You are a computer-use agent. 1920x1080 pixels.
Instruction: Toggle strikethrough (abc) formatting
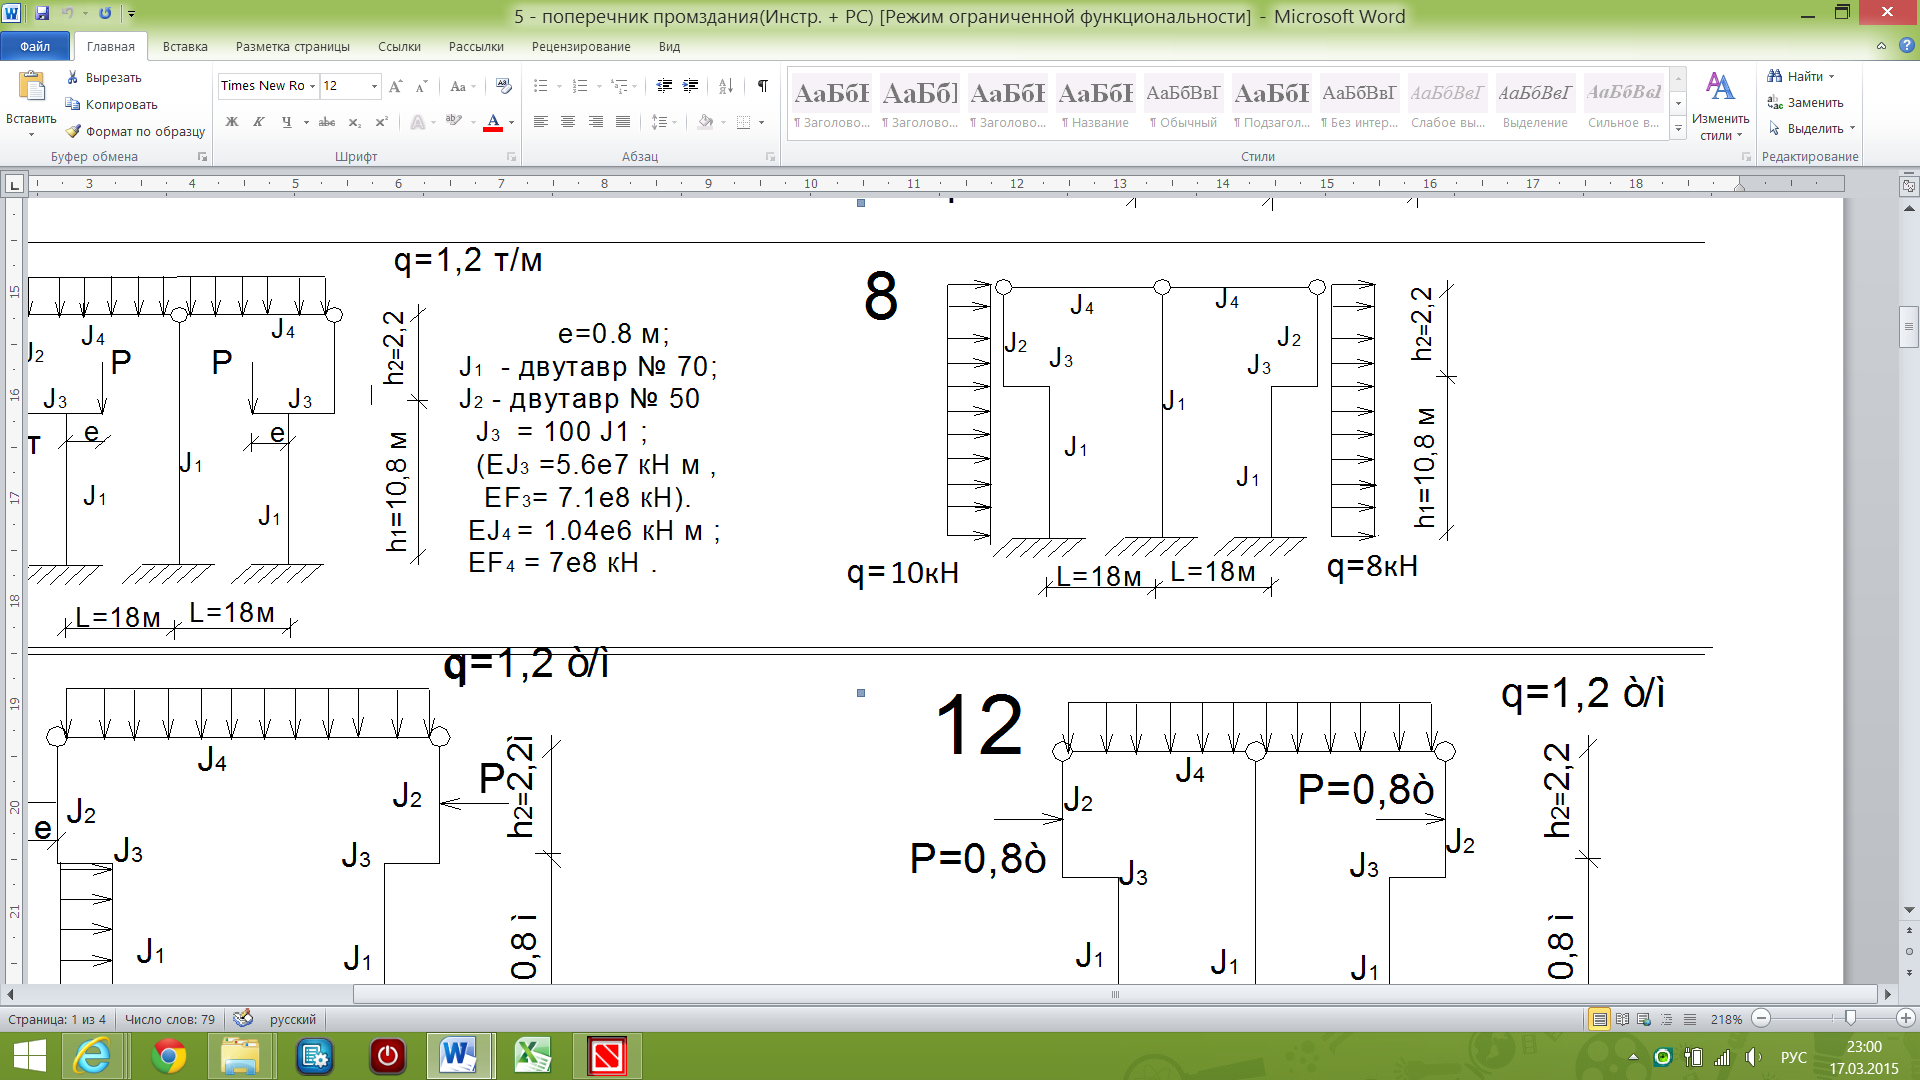point(327,122)
